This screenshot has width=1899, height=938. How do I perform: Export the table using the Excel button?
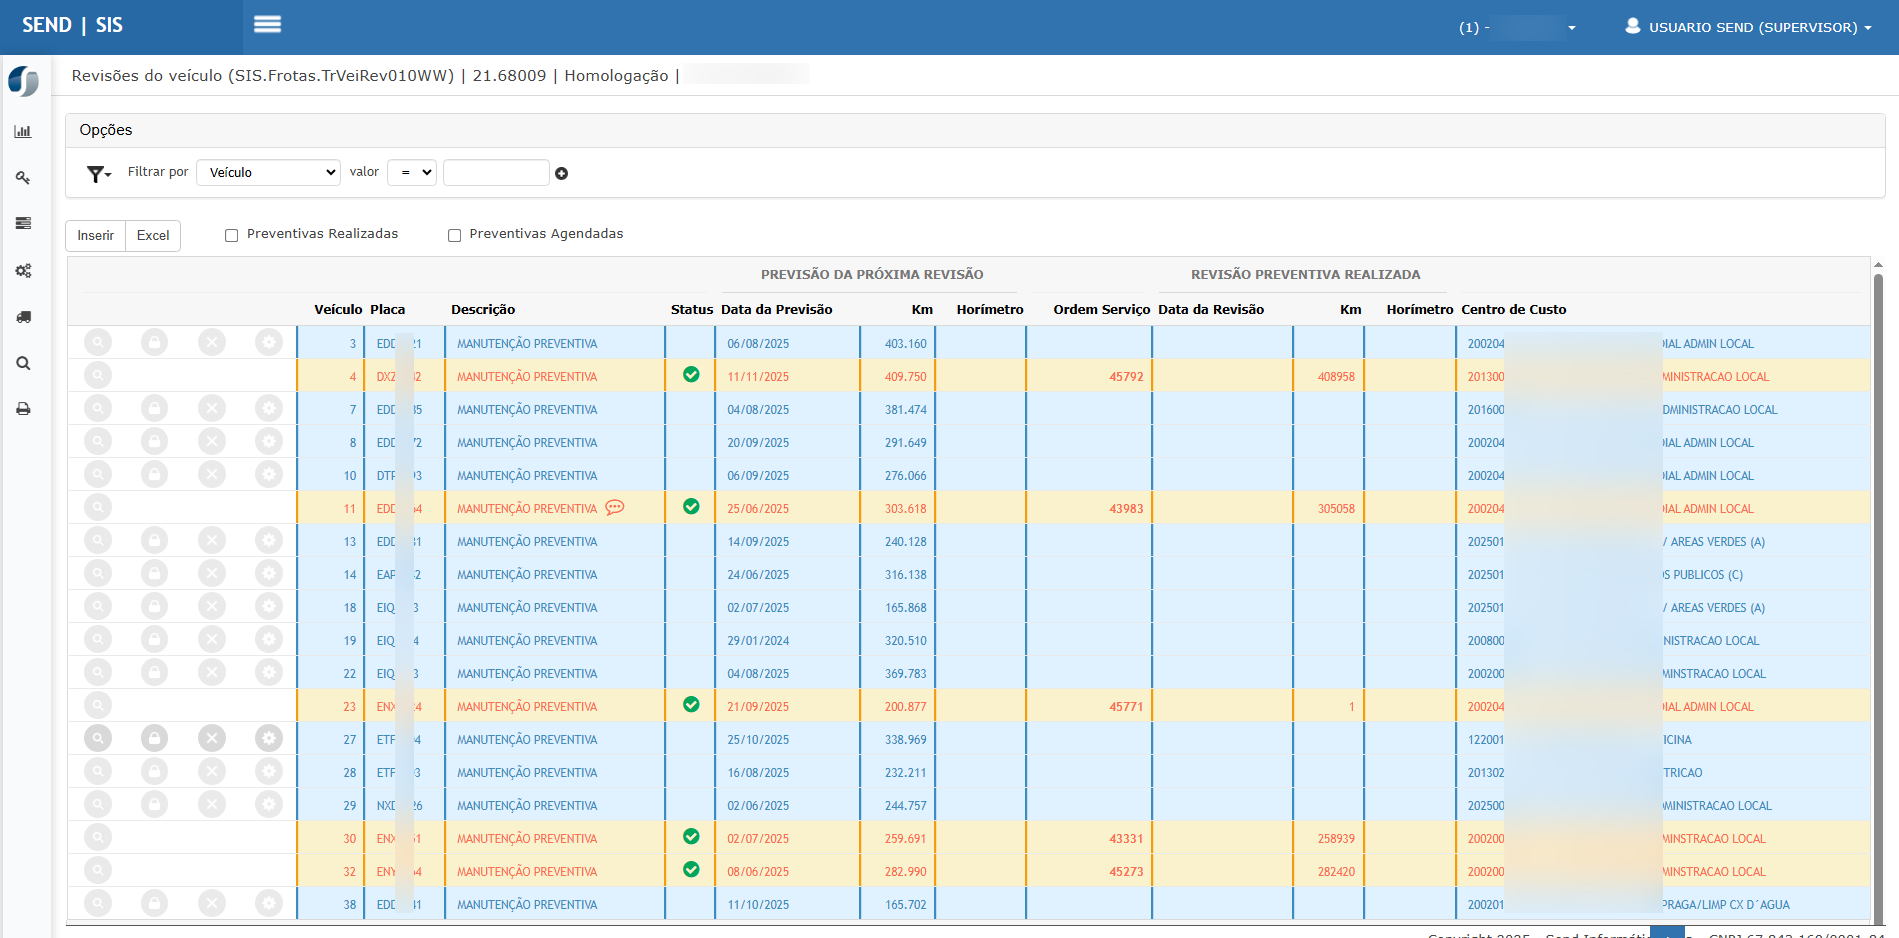[153, 236]
